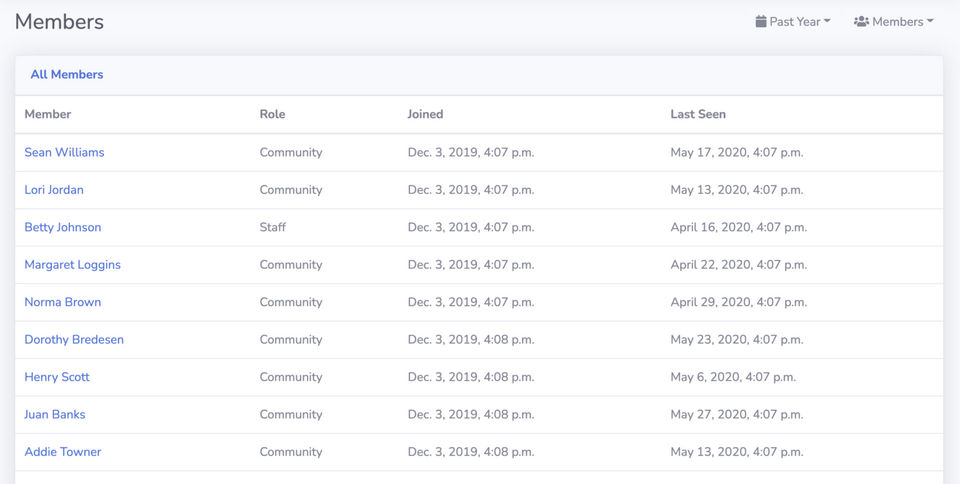This screenshot has width=960, height=484.
Task: Click the Member column header
Action: (48, 114)
